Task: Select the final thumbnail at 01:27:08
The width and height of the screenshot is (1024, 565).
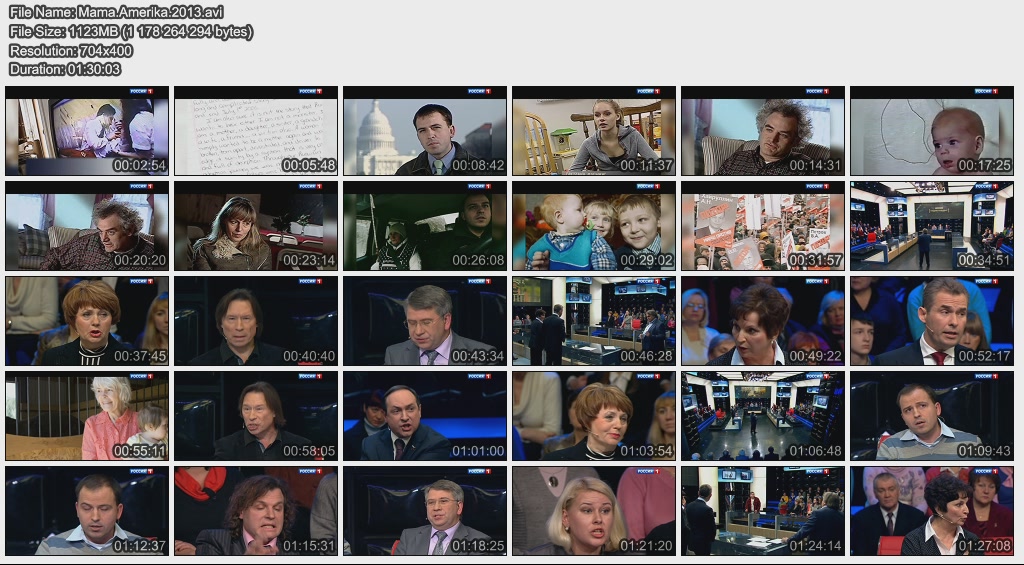Action: 932,511
